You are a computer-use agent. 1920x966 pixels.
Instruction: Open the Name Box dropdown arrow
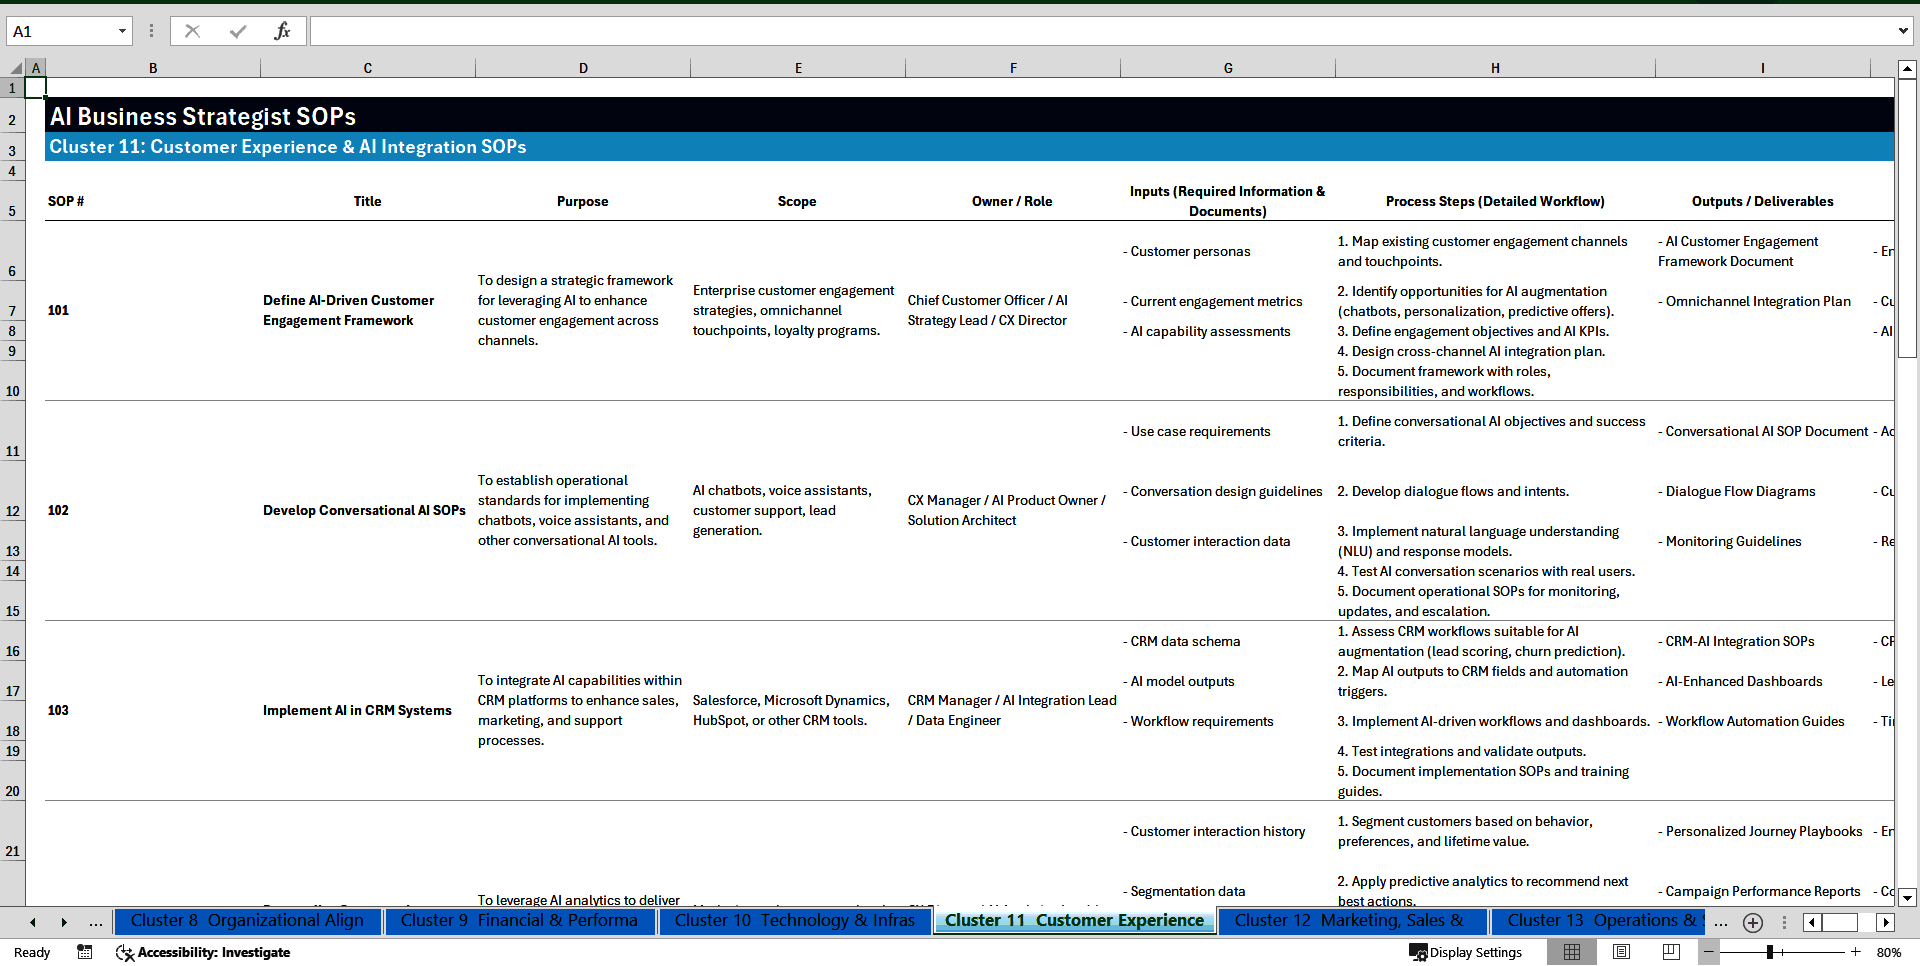click(x=124, y=30)
